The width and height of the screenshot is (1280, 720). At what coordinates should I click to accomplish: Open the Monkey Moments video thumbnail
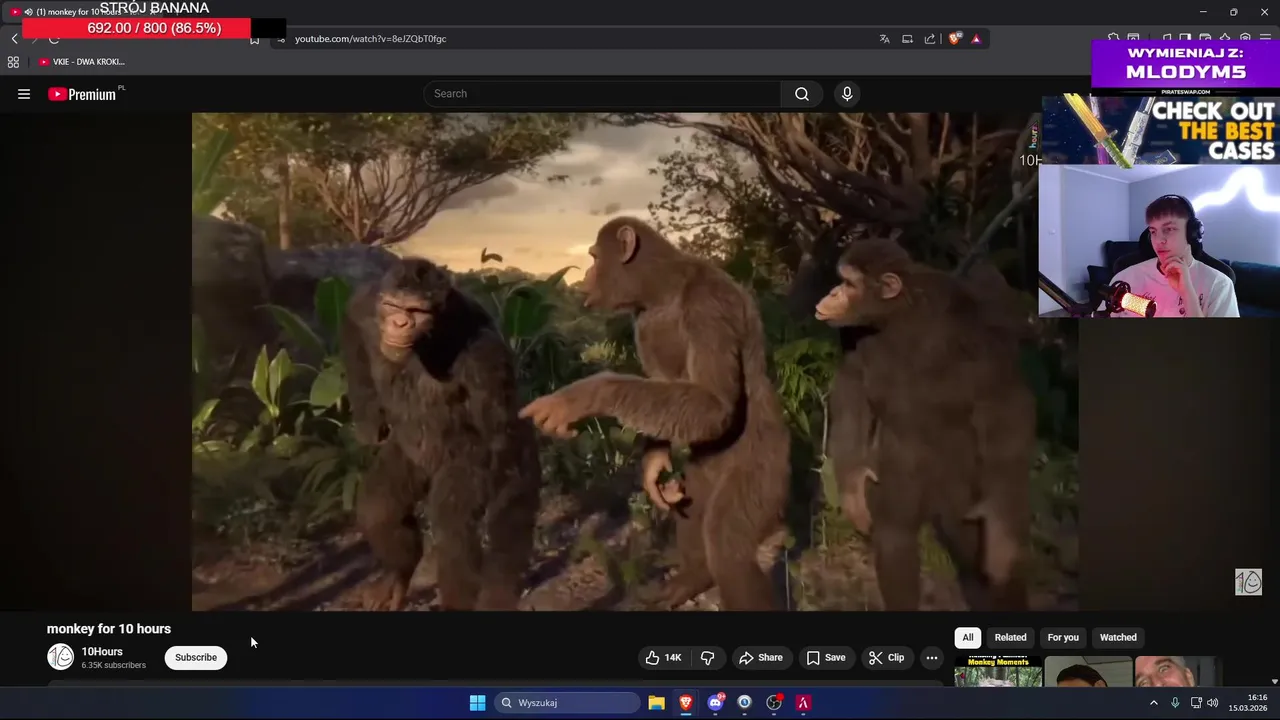(998, 672)
